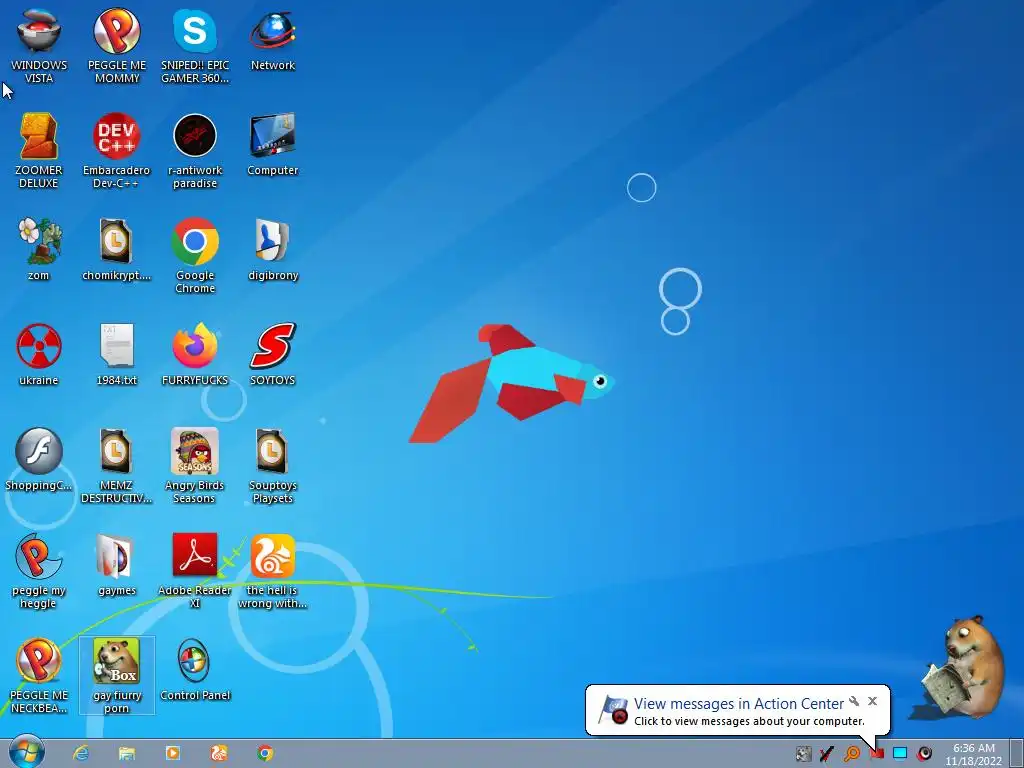Image resolution: width=1024 pixels, height=768 pixels.
Task: Select the peggle my heggle icon
Action: pyautogui.click(x=39, y=571)
